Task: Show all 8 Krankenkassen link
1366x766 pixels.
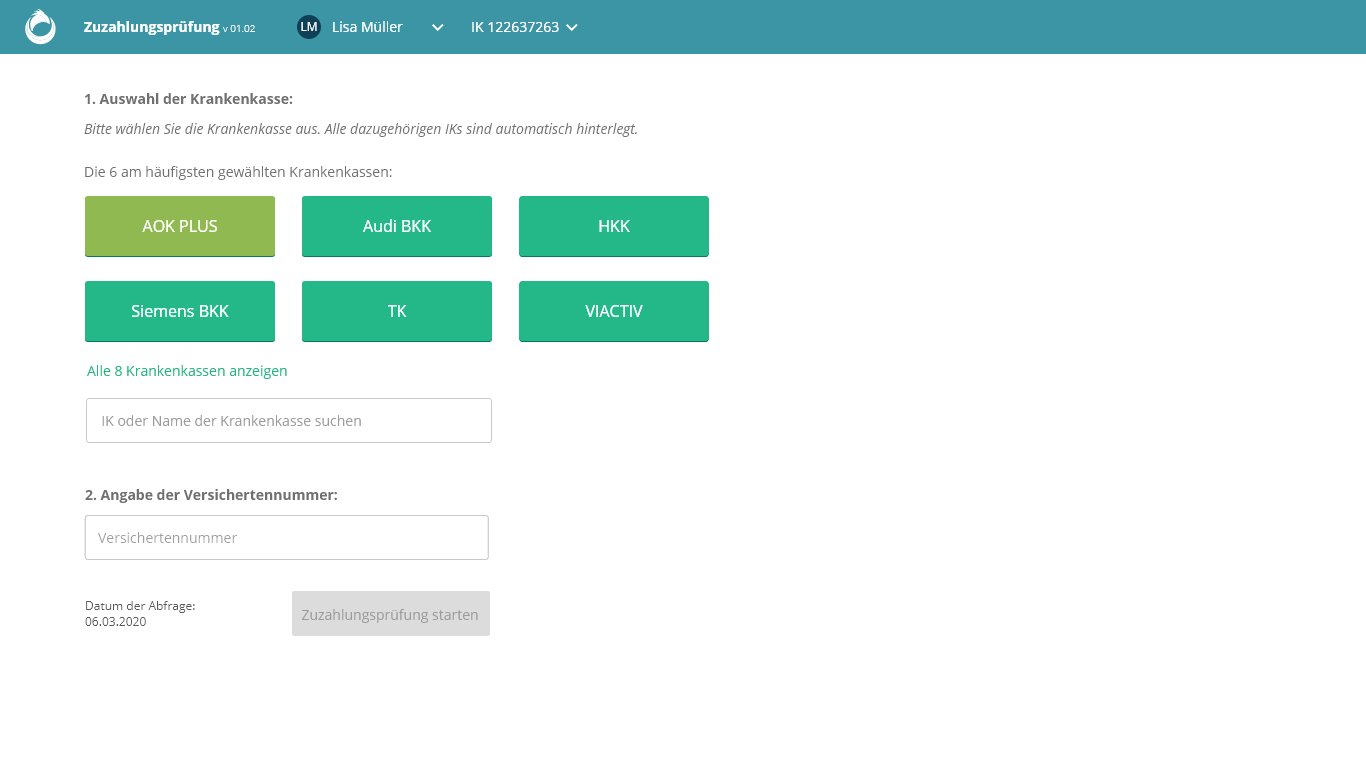Action: pyautogui.click(x=187, y=371)
